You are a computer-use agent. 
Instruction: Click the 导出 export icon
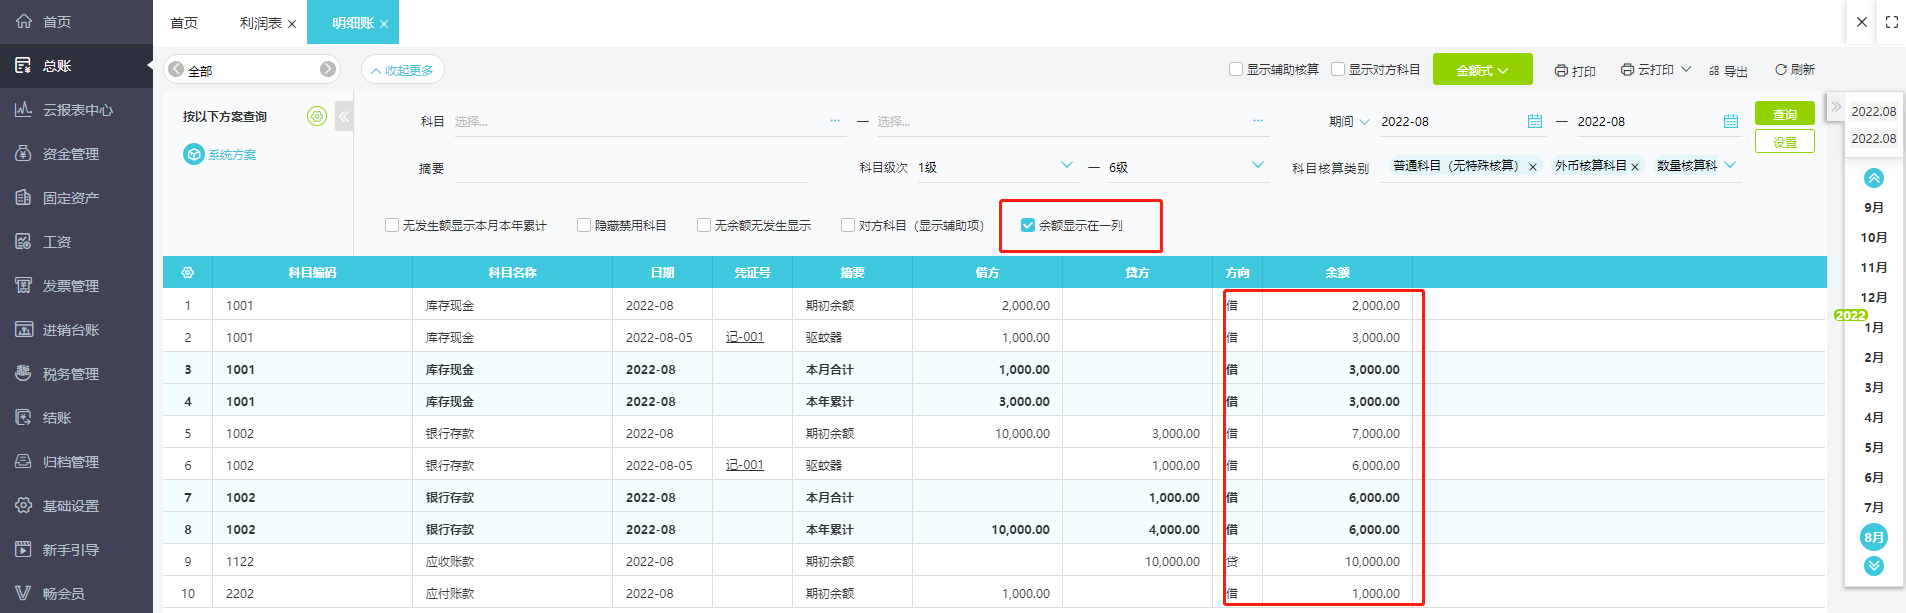click(1714, 71)
